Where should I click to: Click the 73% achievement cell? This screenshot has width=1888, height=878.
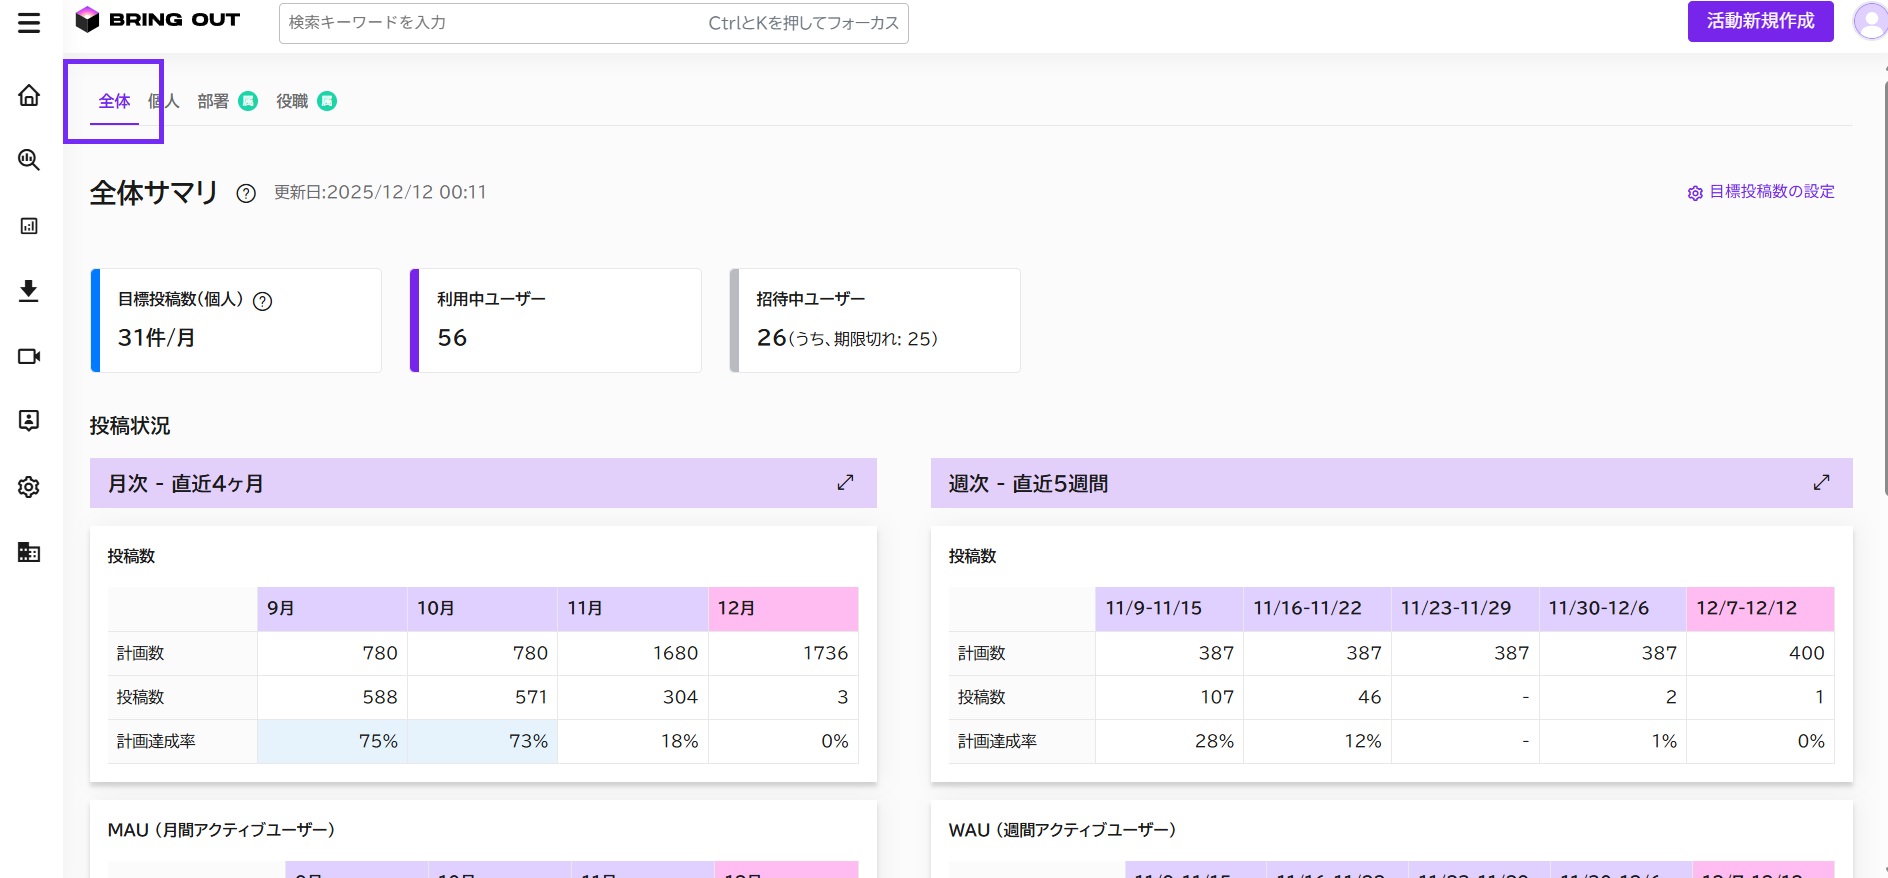(482, 741)
